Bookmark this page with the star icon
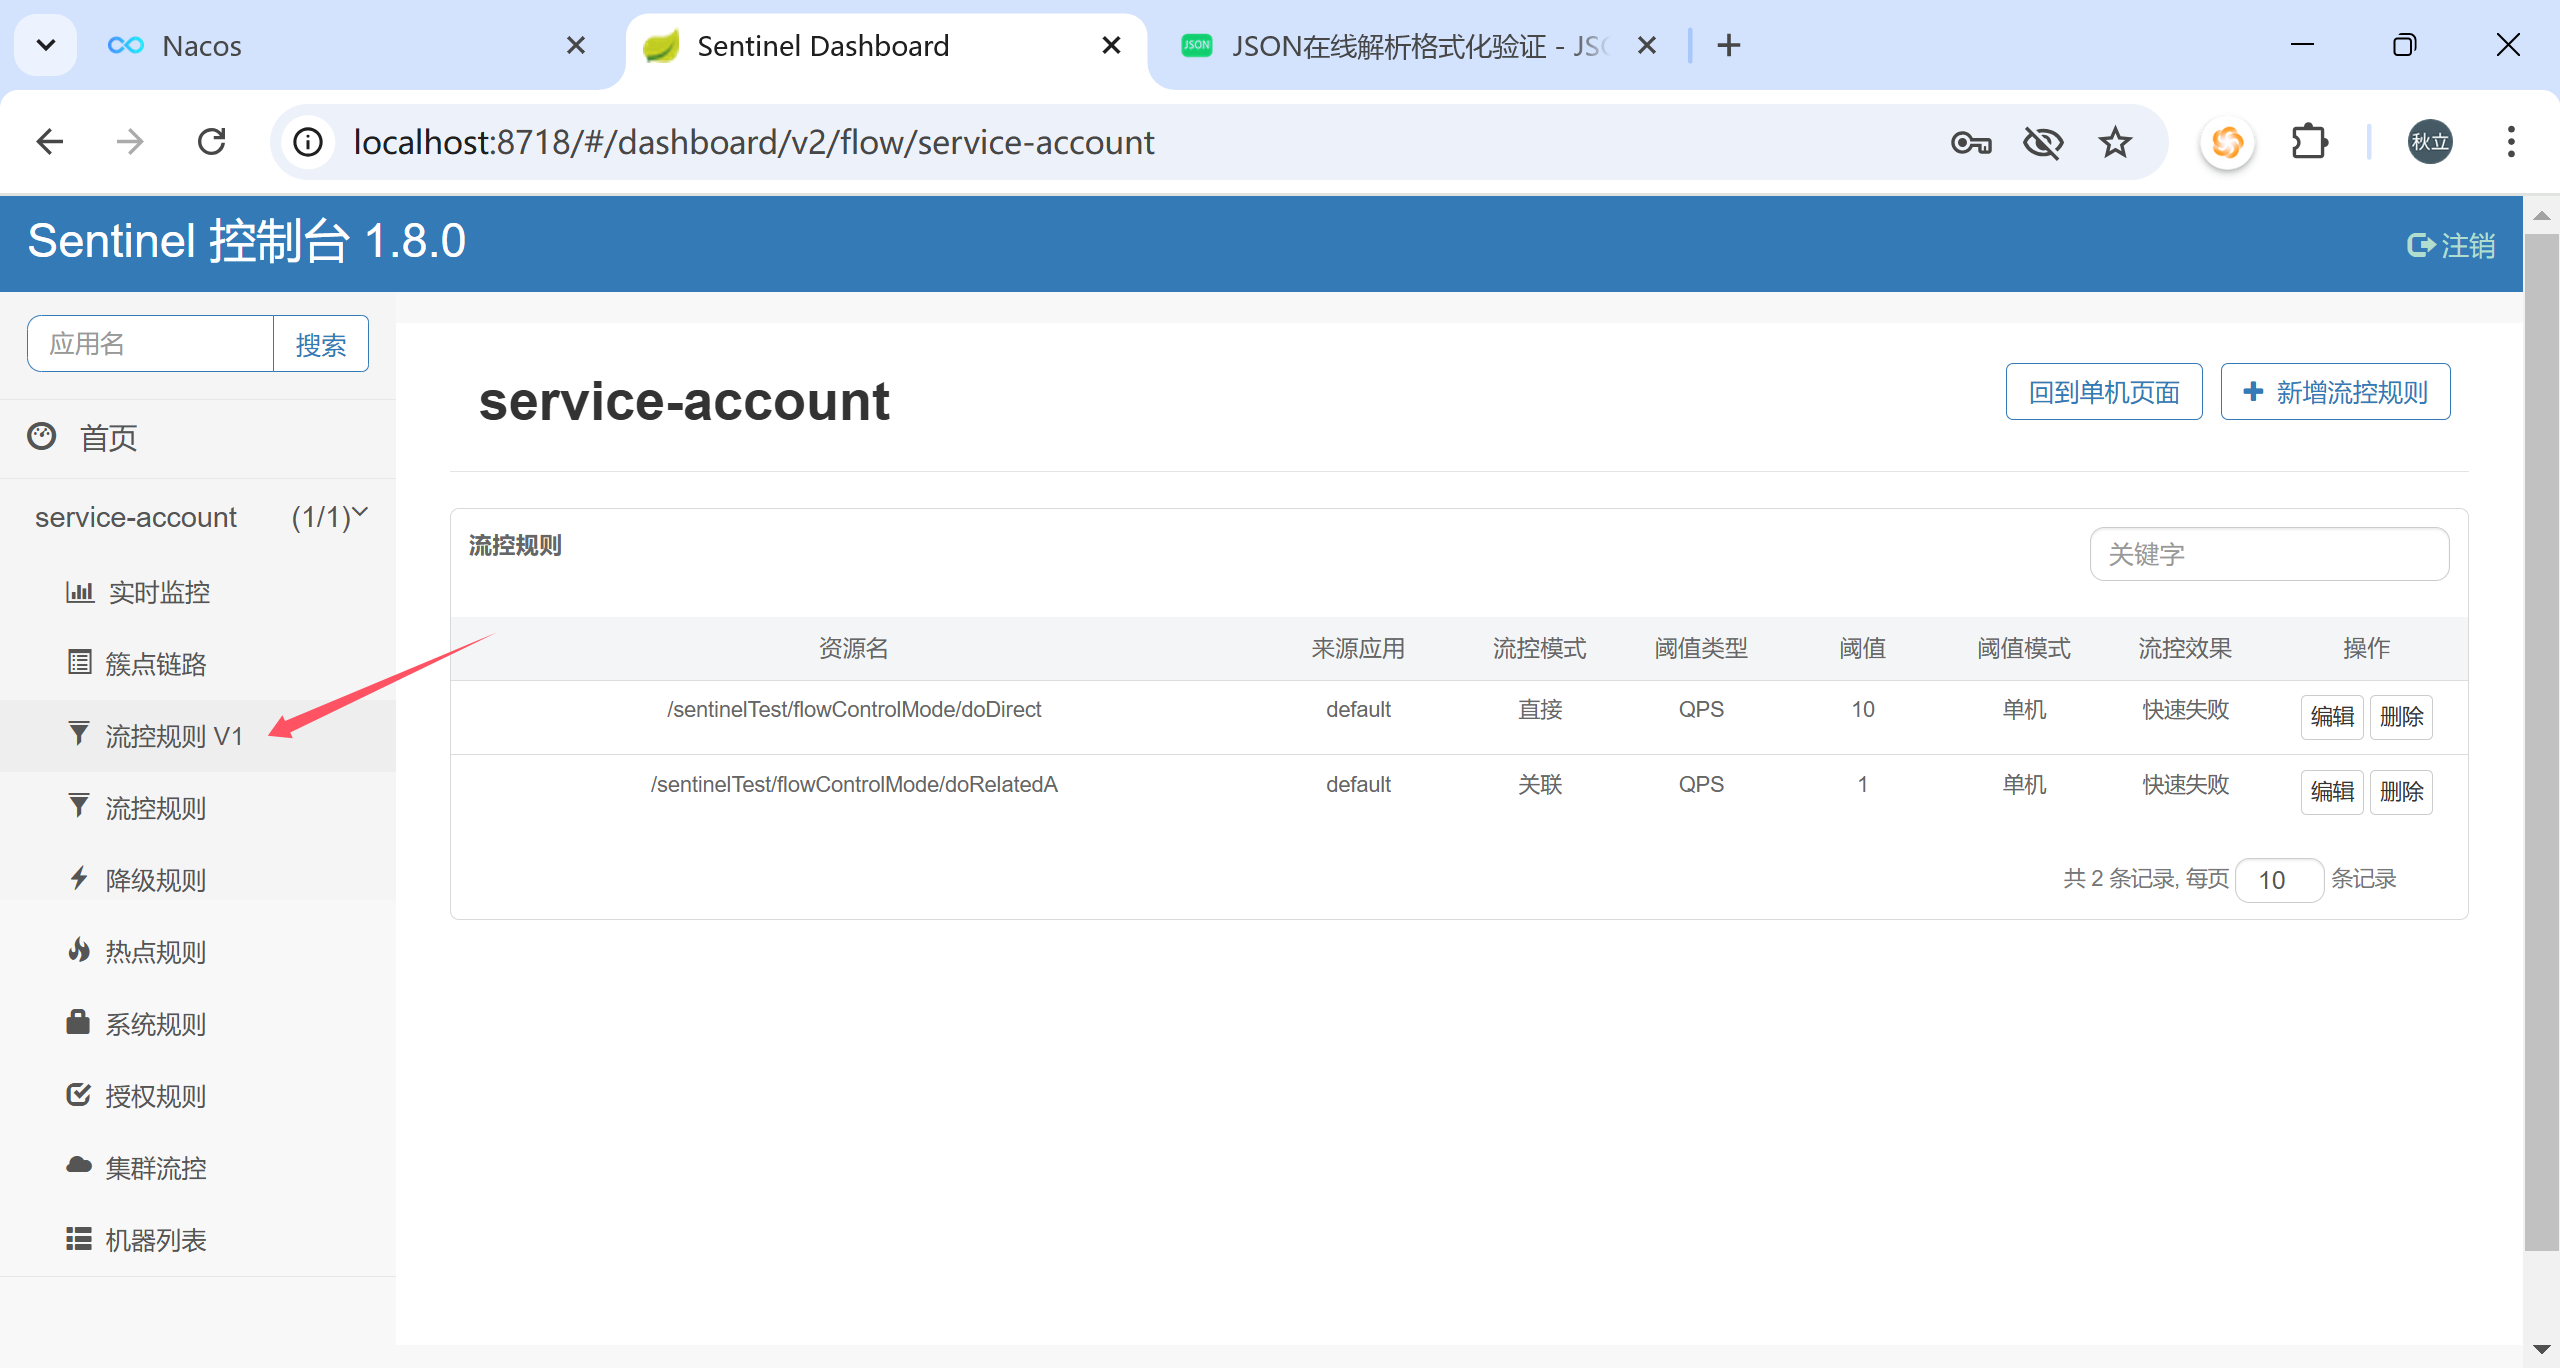This screenshot has height=1368, width=2560. 2114,143
